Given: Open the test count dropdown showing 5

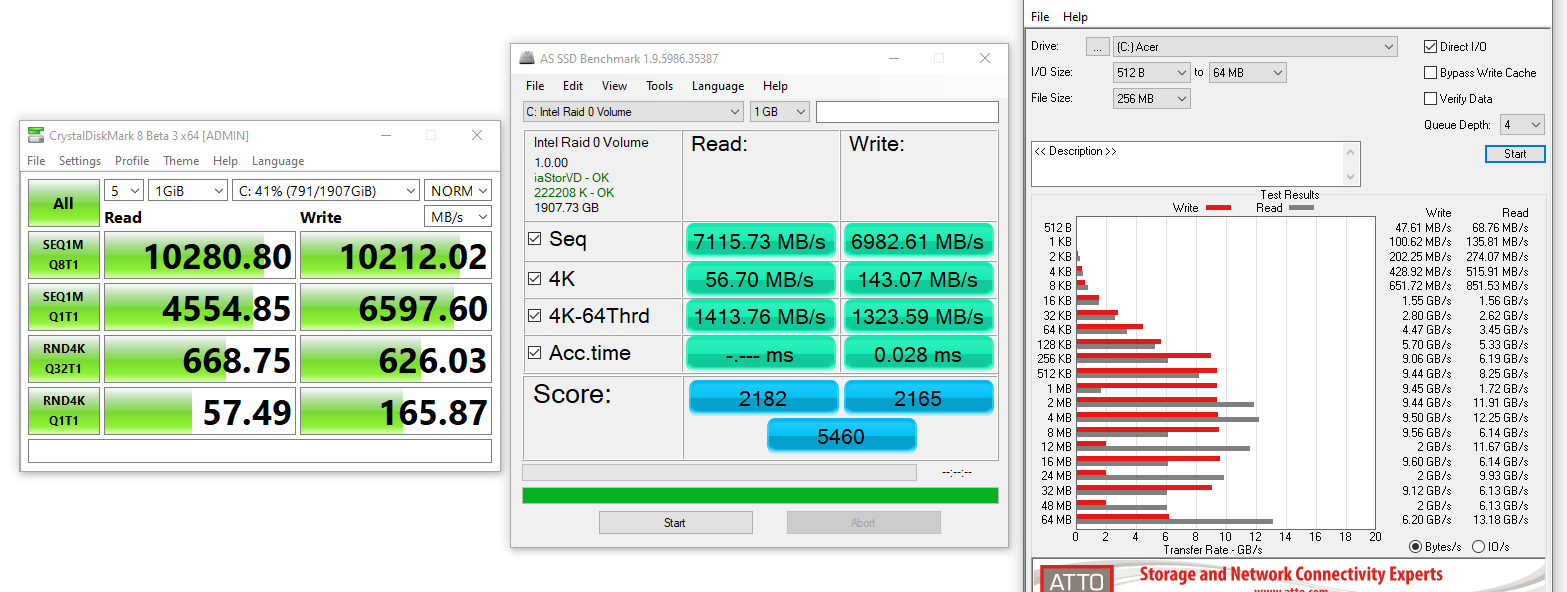Looking at the screenshot, I should click(123, 190).
